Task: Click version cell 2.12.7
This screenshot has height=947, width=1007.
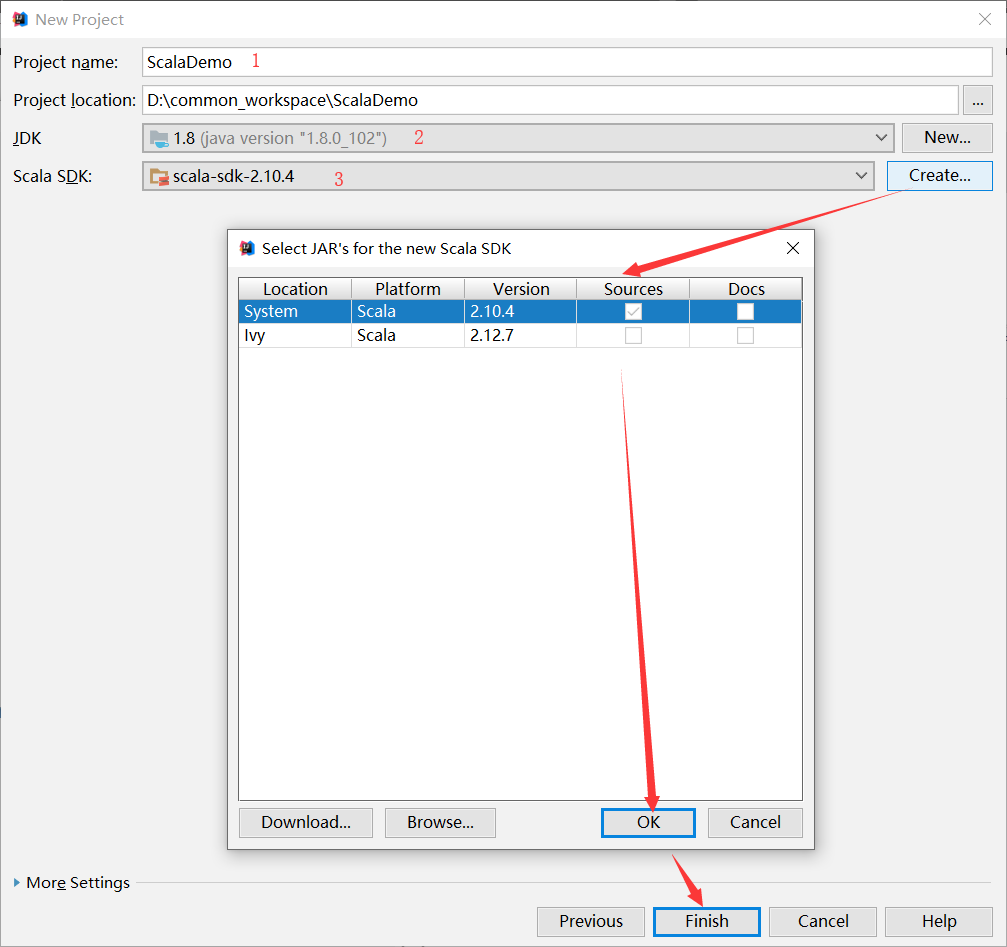Action: click(521, 335)
